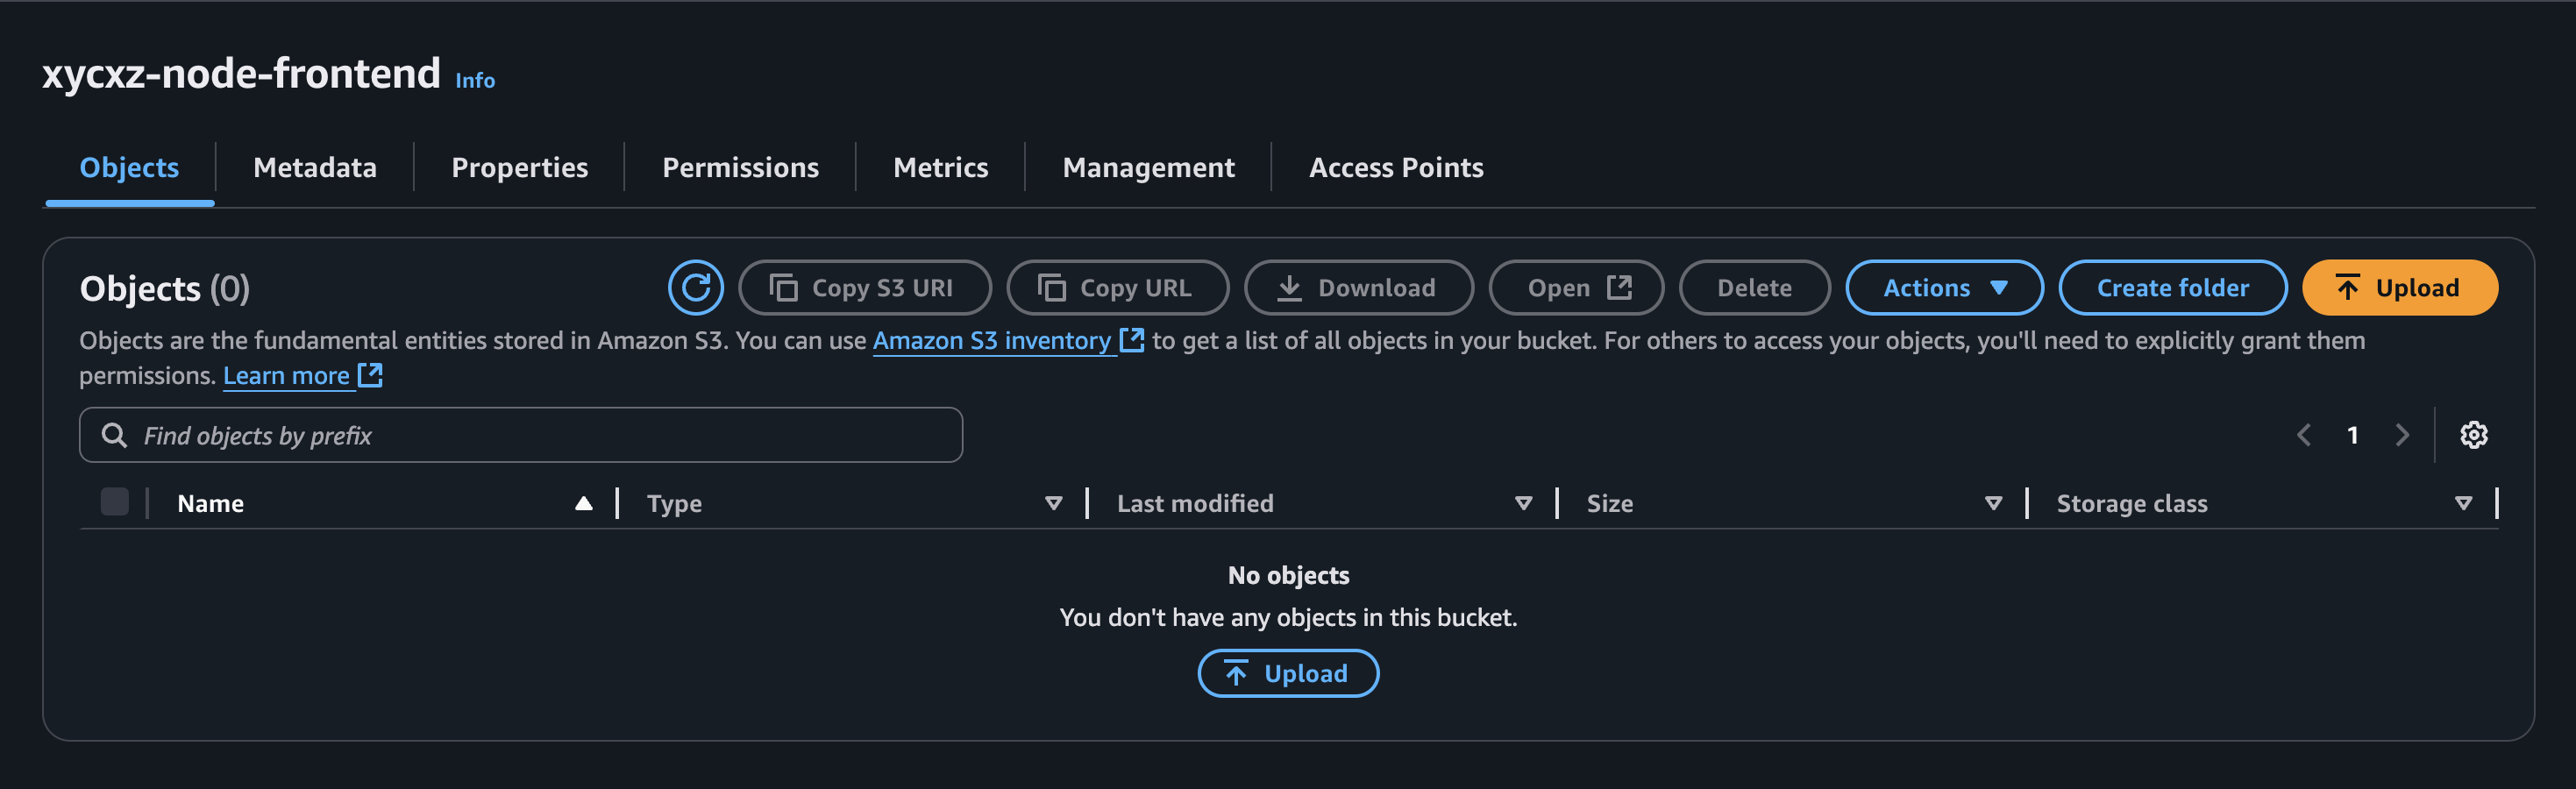Sort by Last modified column arrow

1523,503
